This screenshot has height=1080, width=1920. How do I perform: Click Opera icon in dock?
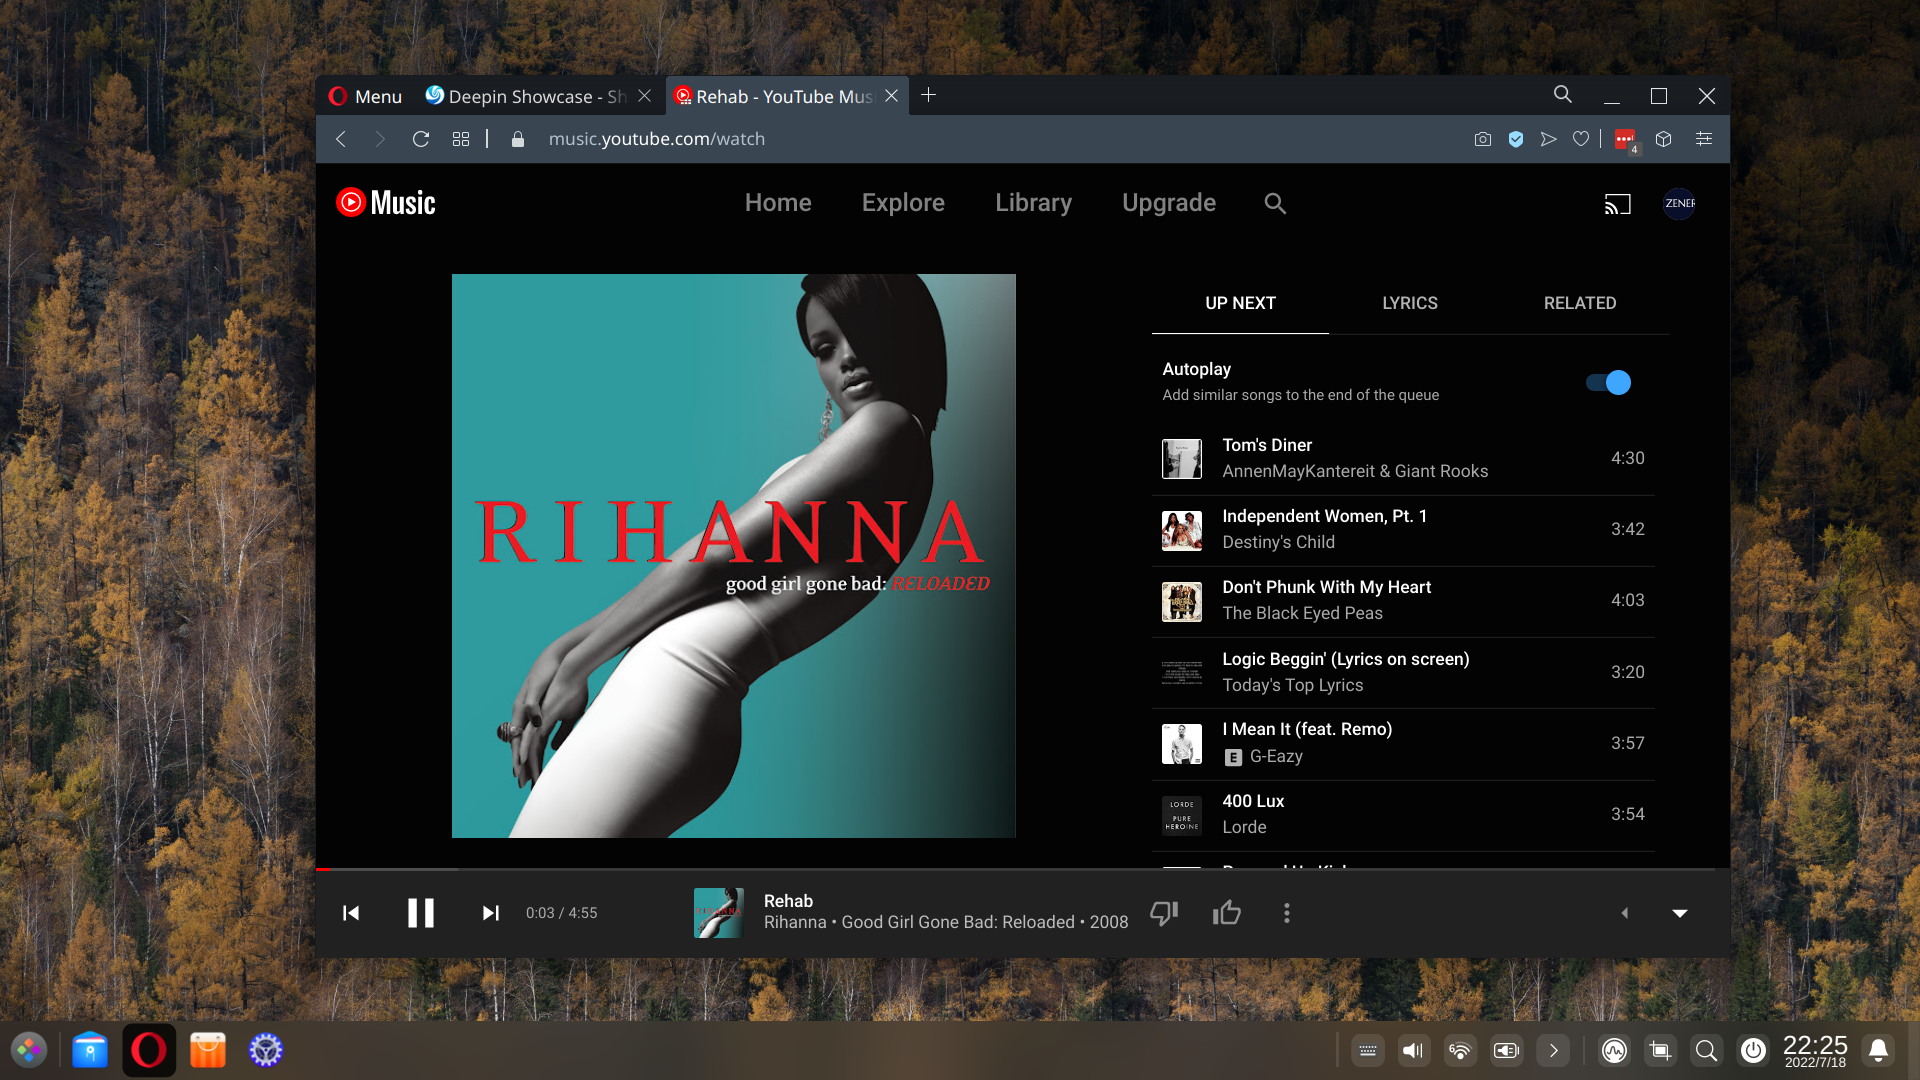pyautogui.click(x=149, y=1050)
